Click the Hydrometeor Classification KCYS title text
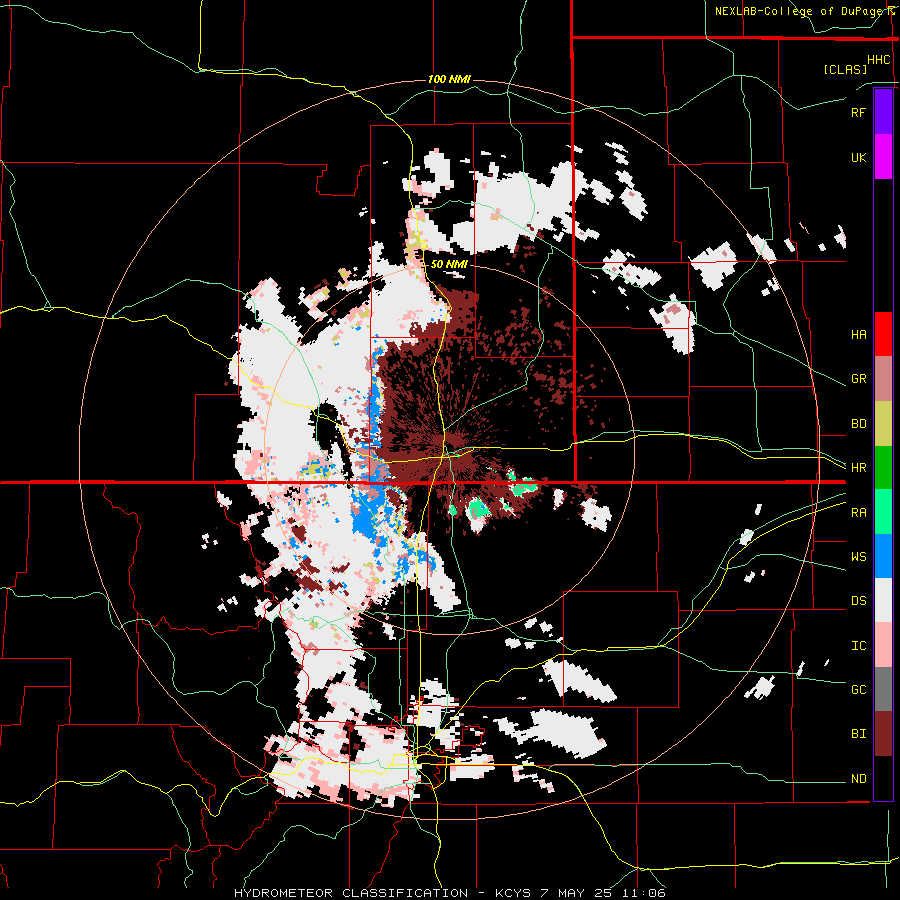The height and width of the screenshot is (900, 900). tap(449, 893)
